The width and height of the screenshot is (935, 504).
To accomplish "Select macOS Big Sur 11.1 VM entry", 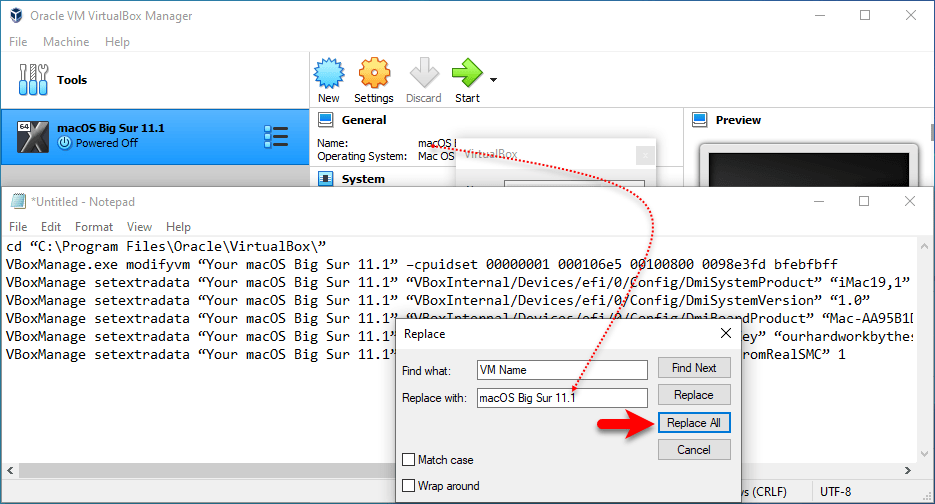I will pos(155,137).
